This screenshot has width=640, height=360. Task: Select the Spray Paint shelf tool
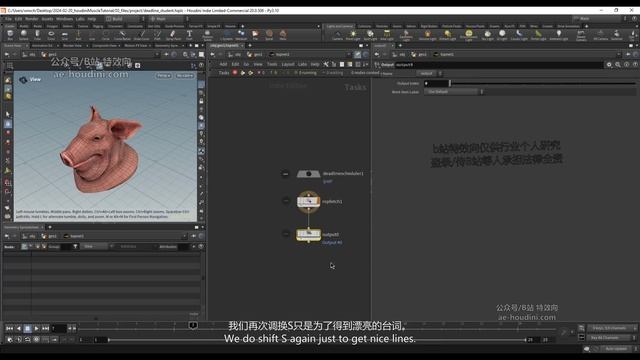click(x=173, y=35)
